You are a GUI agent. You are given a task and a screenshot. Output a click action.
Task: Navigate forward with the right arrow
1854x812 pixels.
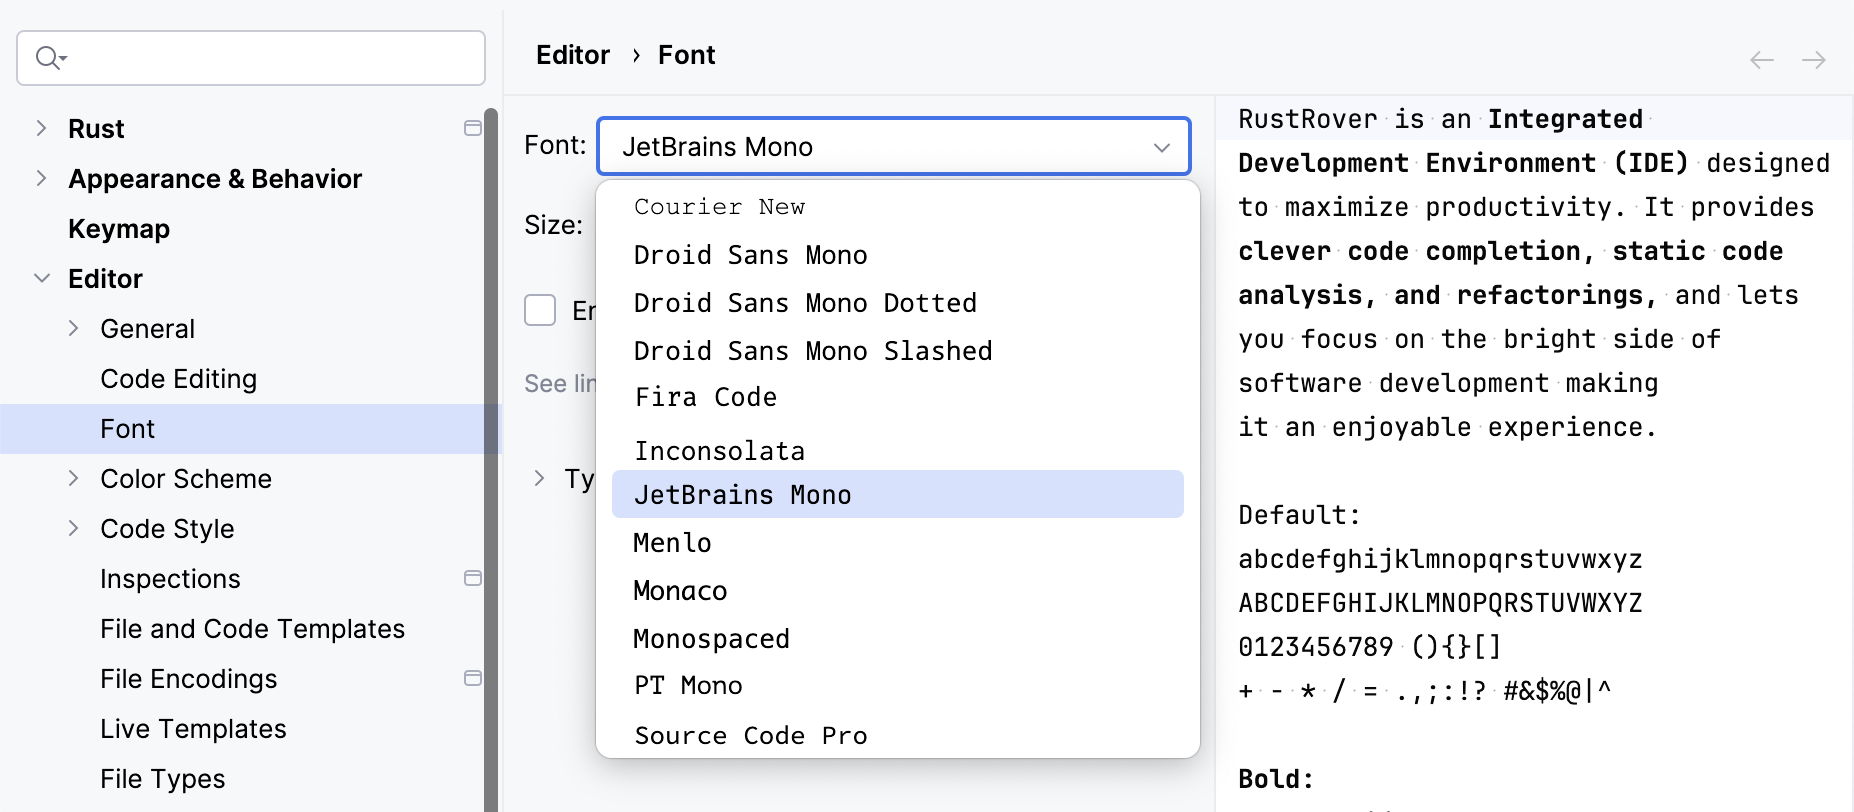click(x=1814, y=60)
